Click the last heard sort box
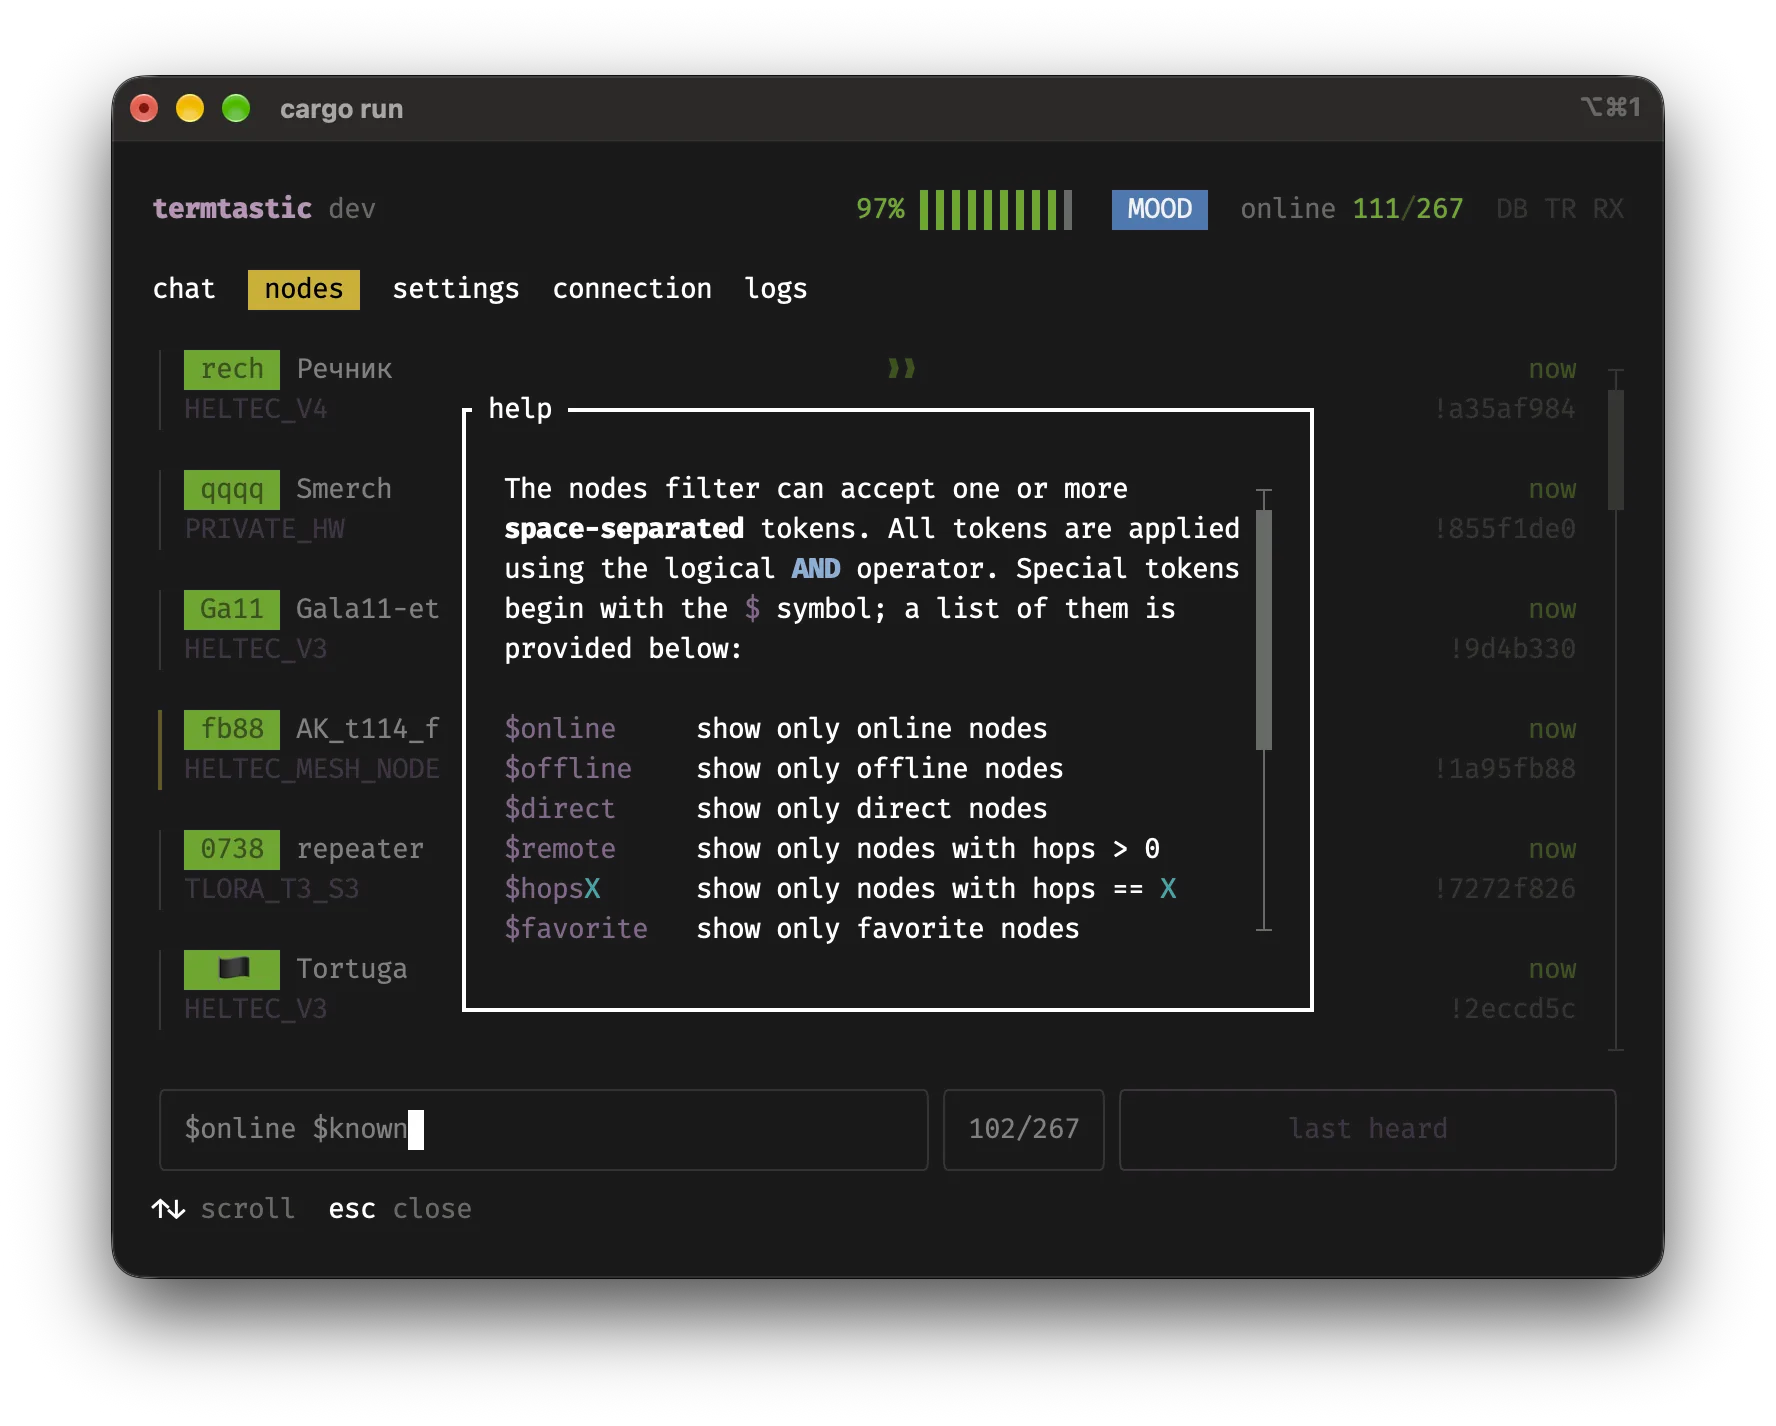 click(1368, 1129)
